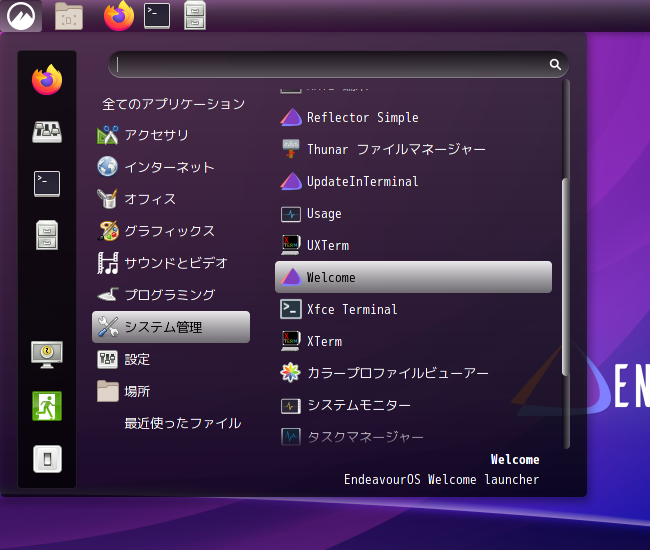Click the search magnifier icon
The height and width of the screenshot is (550, 650).
point(555,64)
